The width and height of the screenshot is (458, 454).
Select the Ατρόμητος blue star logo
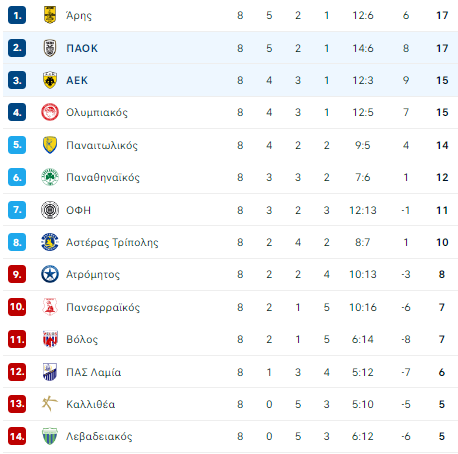click(50, 274)
